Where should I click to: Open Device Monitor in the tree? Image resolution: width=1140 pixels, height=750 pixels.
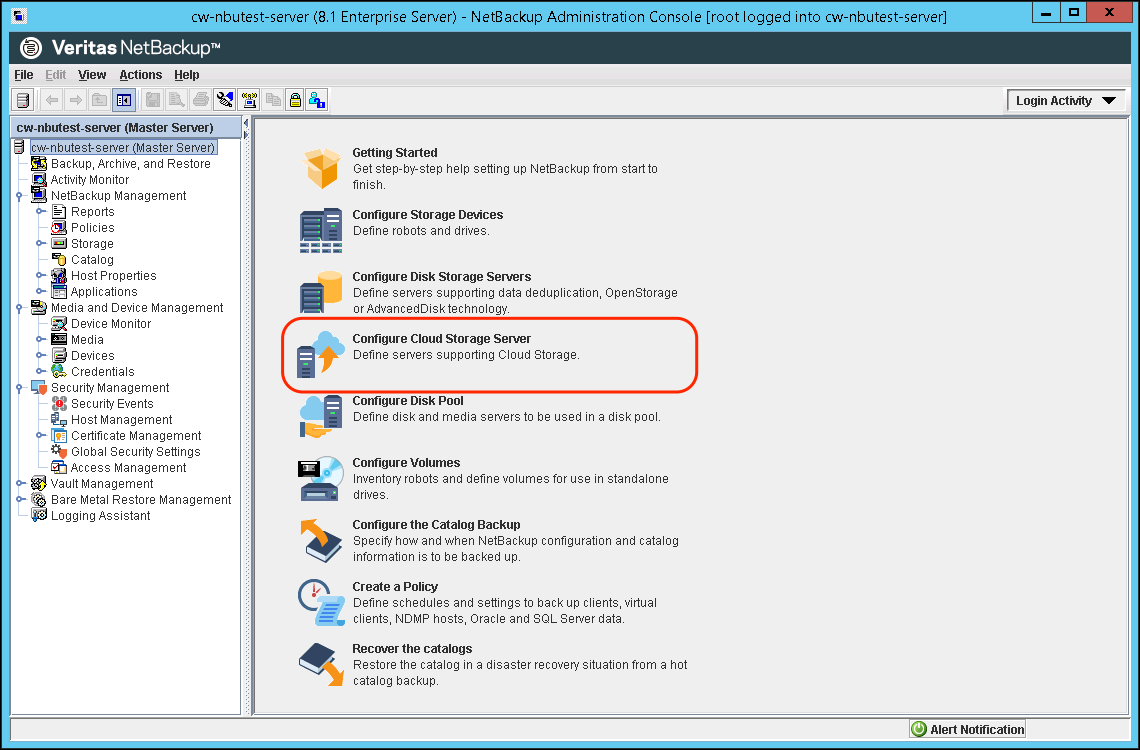pos(111,323)
